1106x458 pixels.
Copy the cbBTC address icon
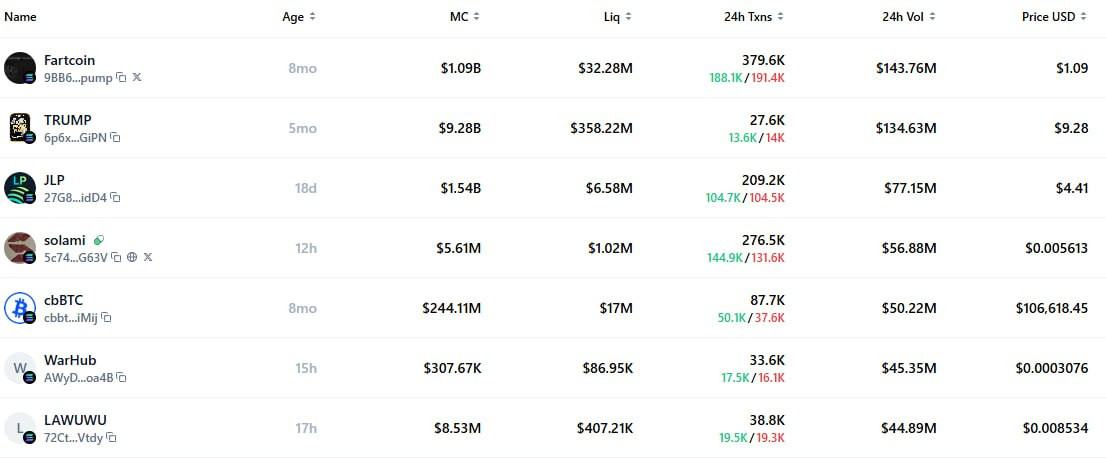[106, 318]
